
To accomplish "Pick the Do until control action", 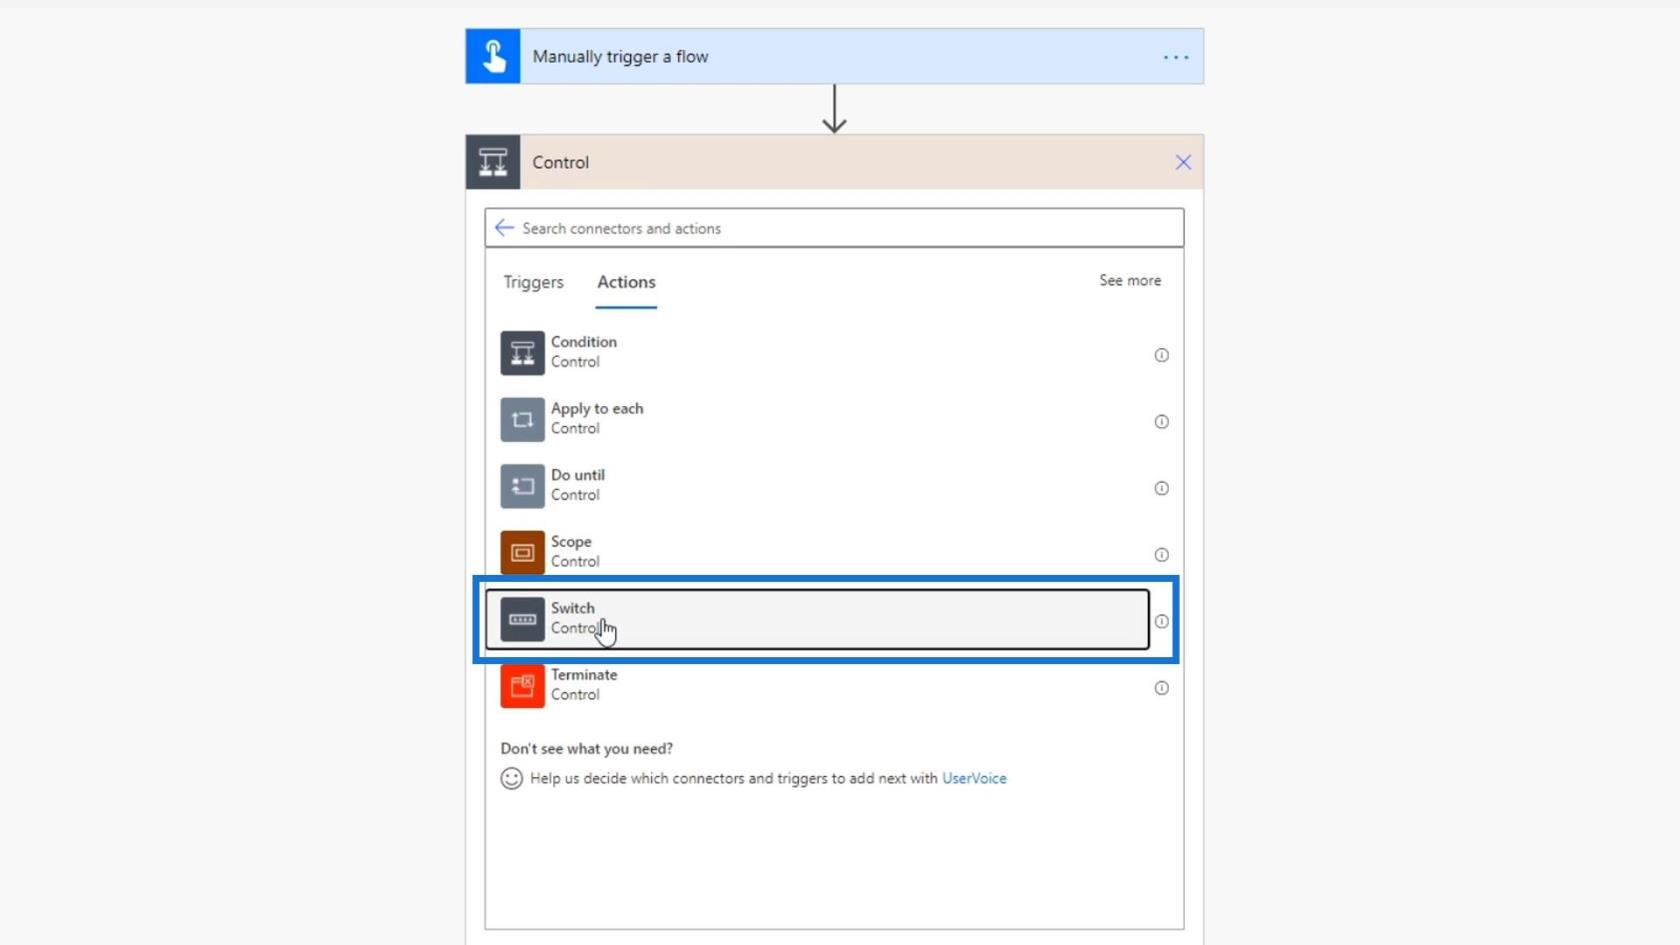I will click(818, 486).
